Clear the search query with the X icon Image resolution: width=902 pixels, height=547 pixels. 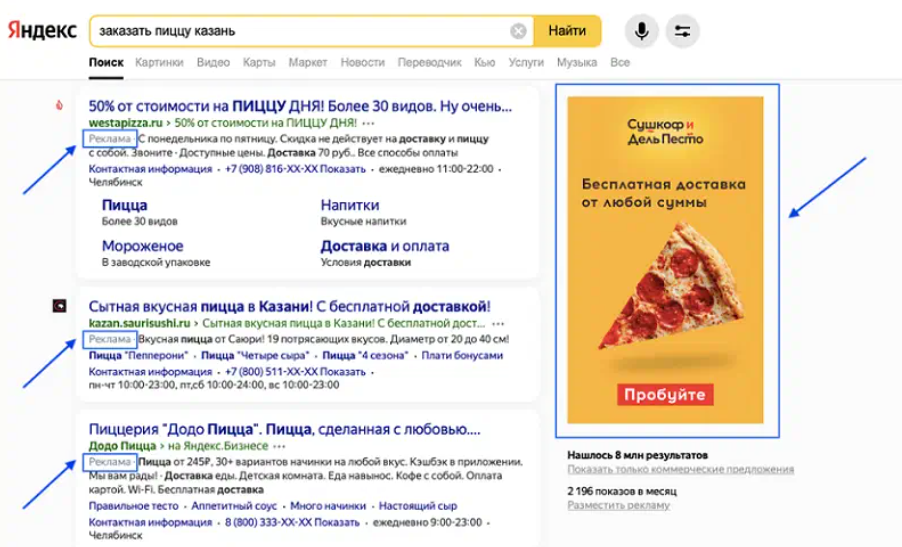tap(518, 31)
